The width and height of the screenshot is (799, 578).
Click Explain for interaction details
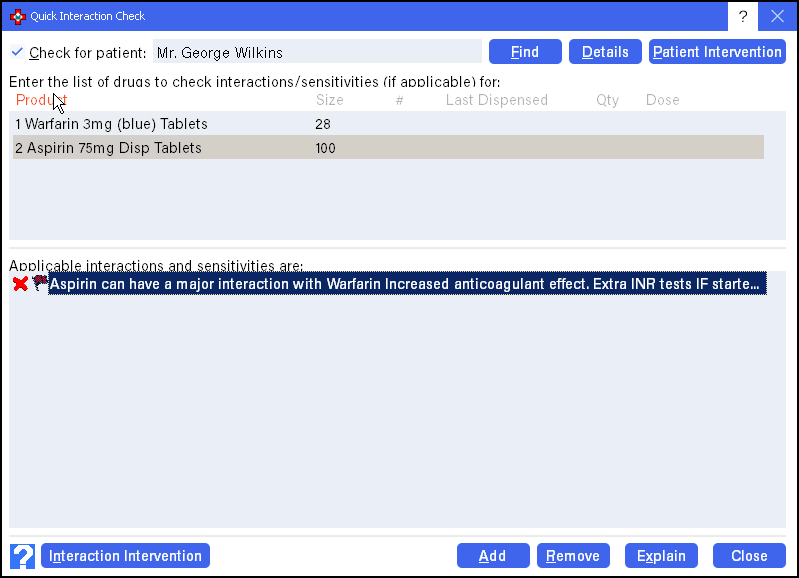point(661,556)
